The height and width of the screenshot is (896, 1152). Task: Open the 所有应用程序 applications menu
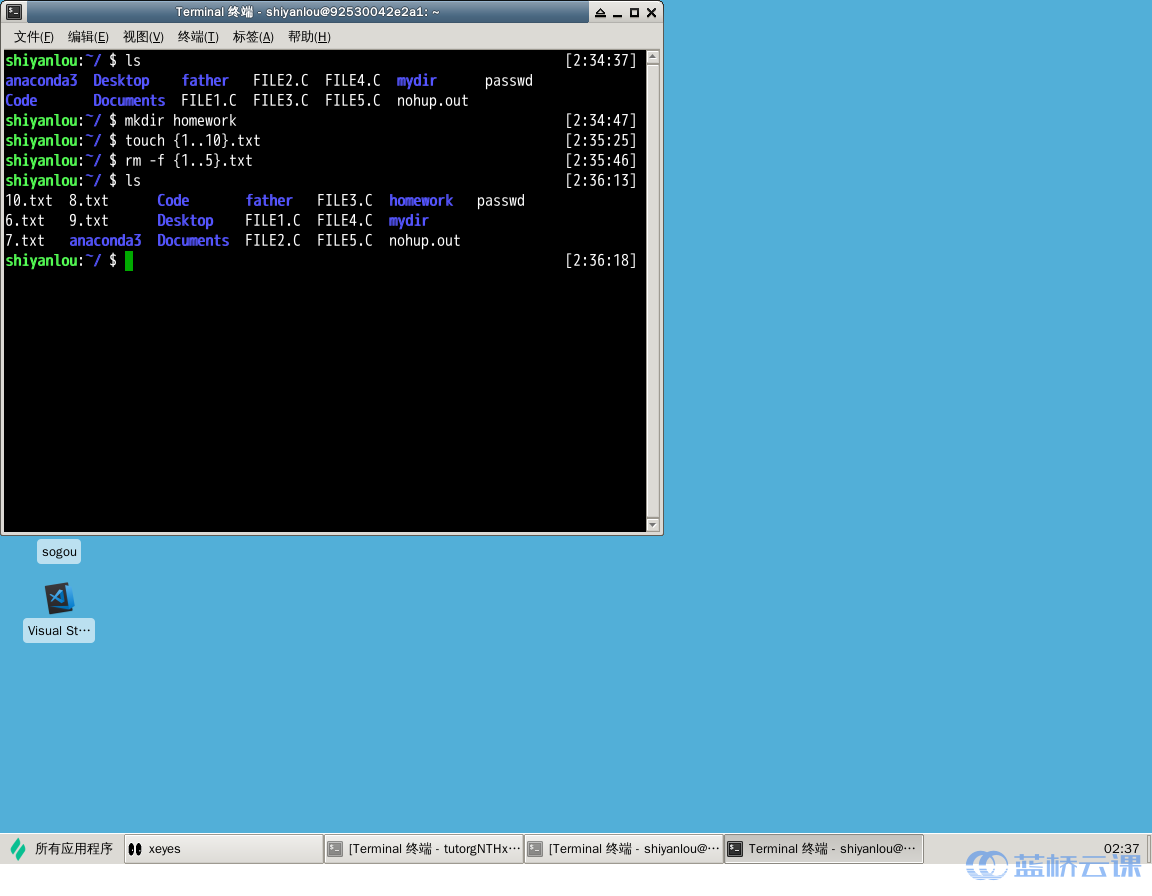tap(62, 849)
